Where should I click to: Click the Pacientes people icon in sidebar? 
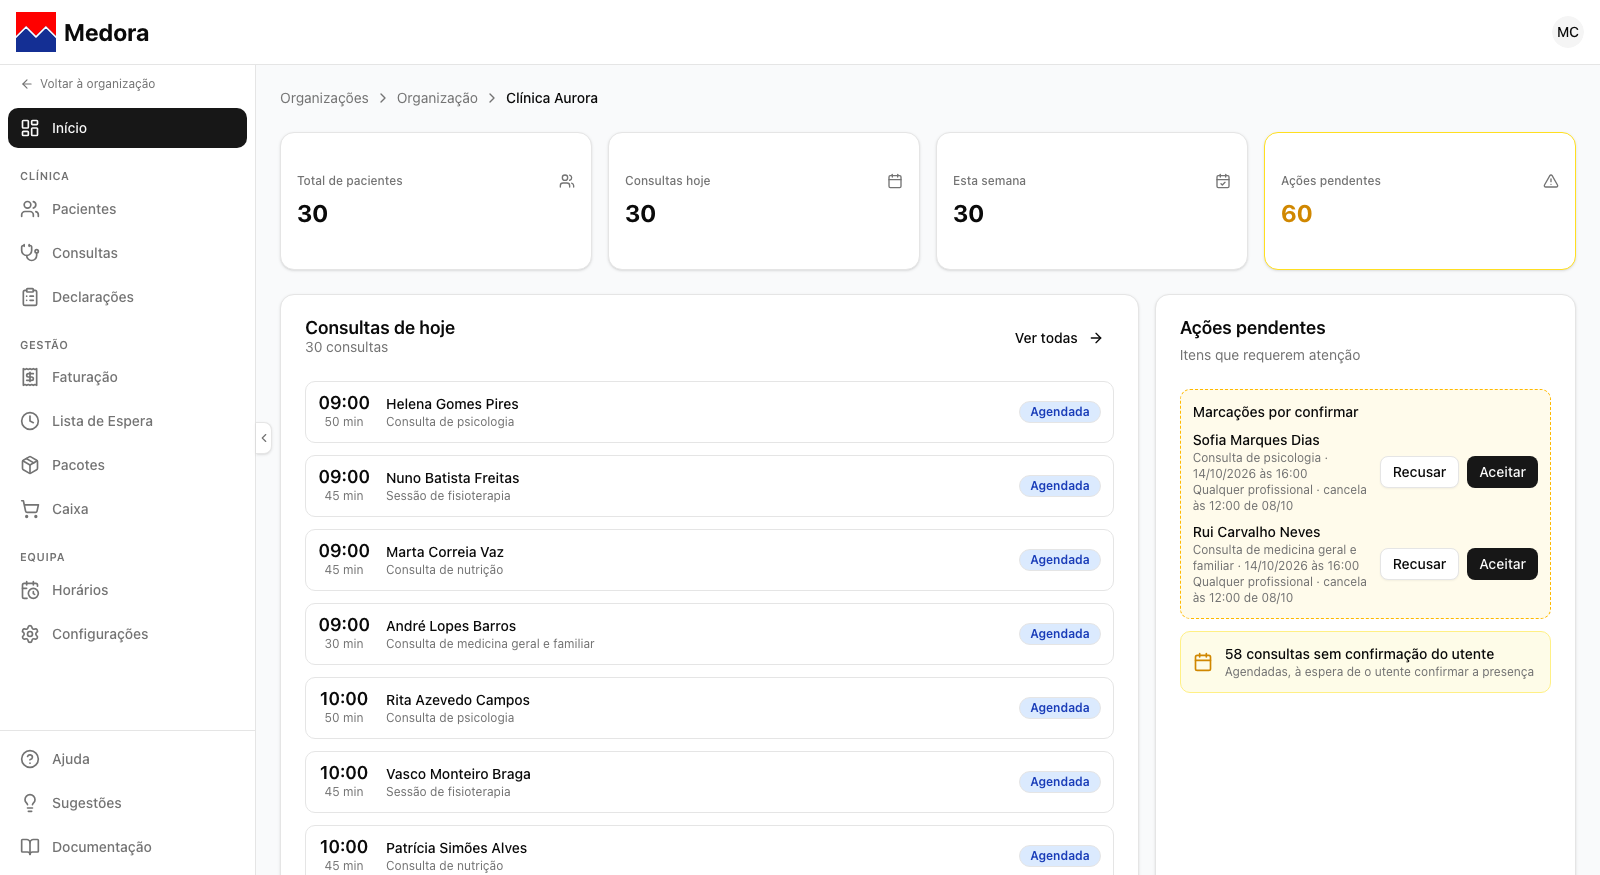click(30, 209)
